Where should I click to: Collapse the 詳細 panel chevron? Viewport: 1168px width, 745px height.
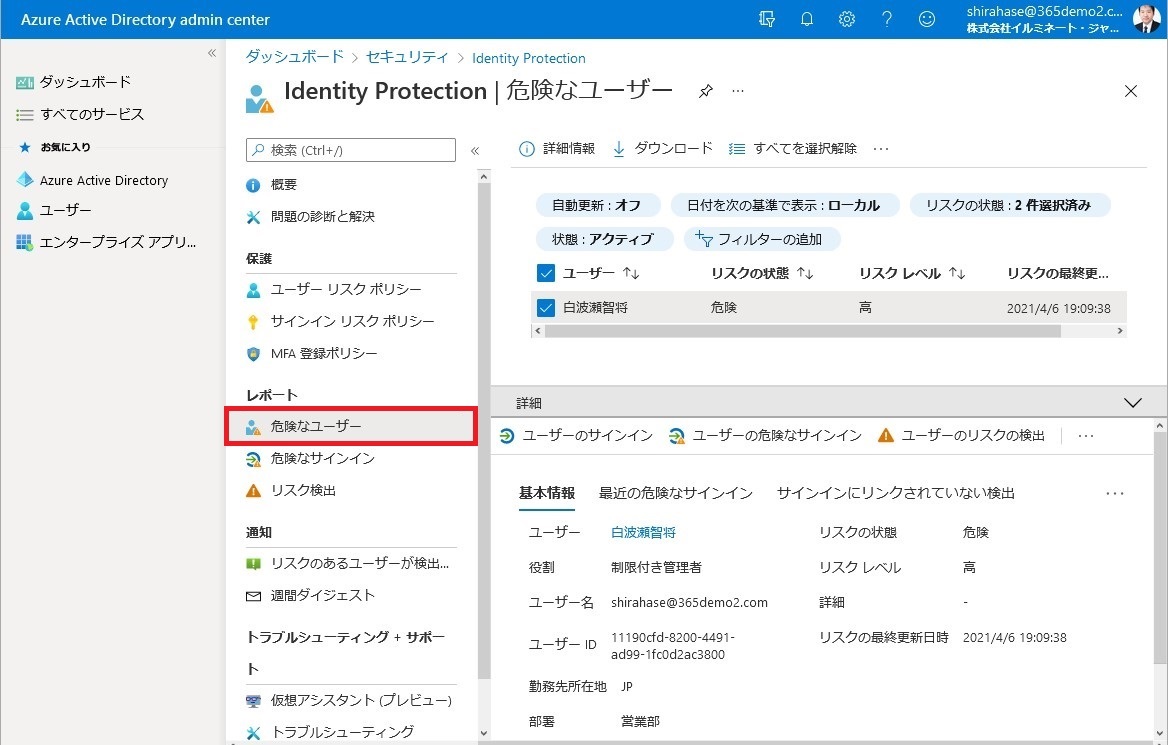click(x=1132, y=403)
